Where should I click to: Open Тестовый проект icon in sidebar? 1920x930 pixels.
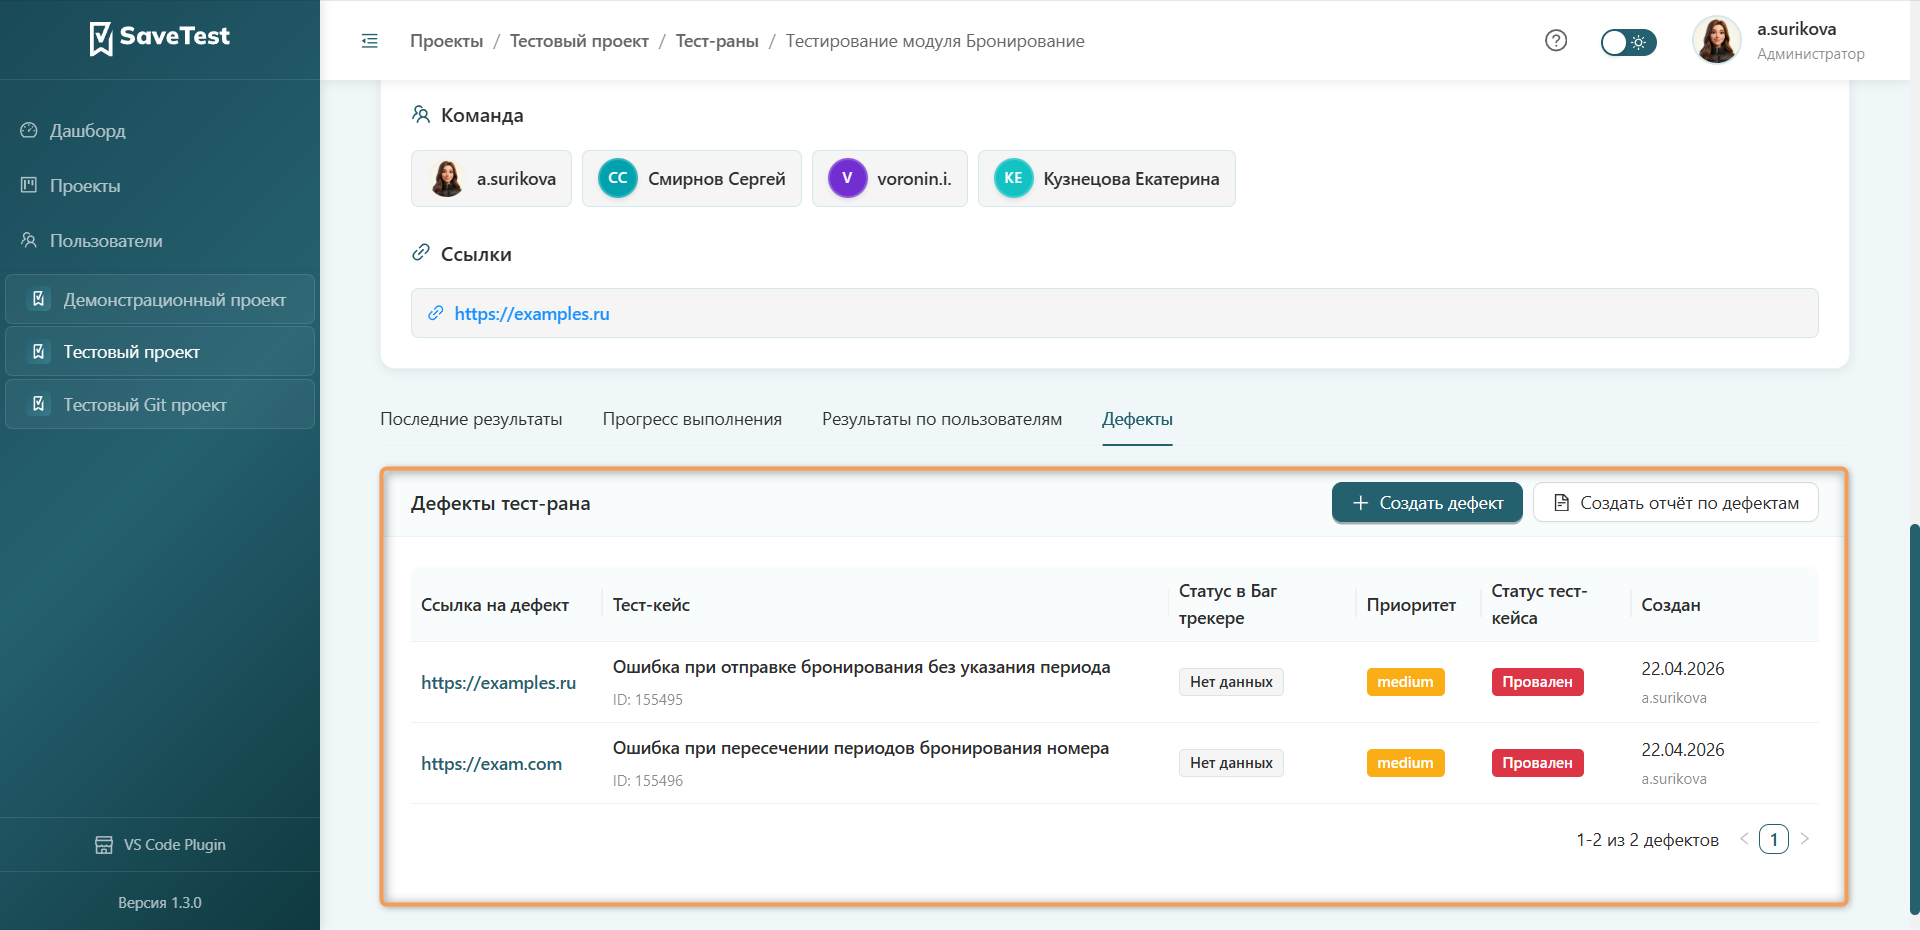point(39,352)
